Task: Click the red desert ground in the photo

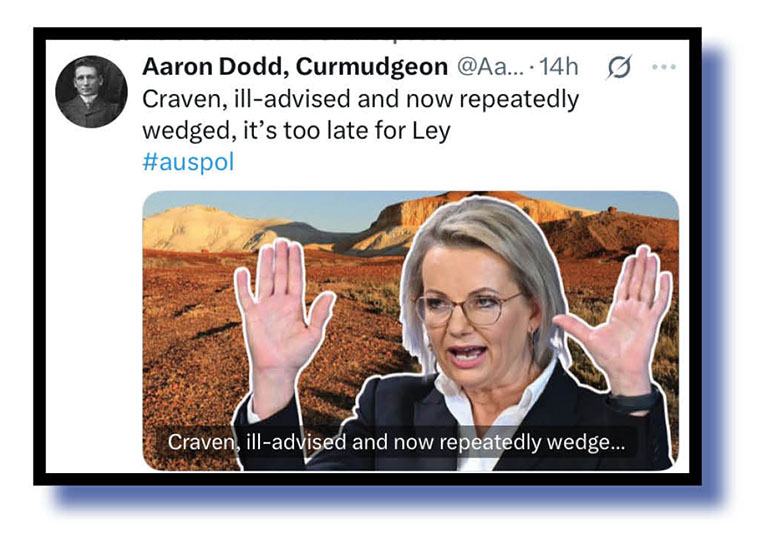Action: [x=195, y=341]
